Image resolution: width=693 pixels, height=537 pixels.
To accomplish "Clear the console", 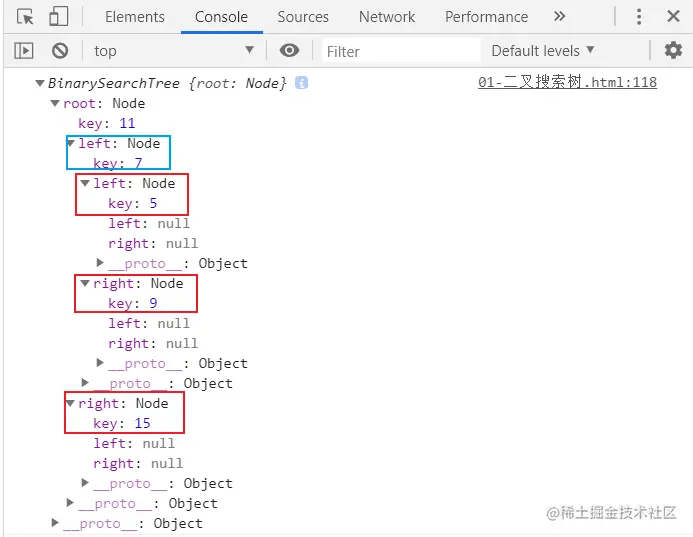I will point(60,51).
